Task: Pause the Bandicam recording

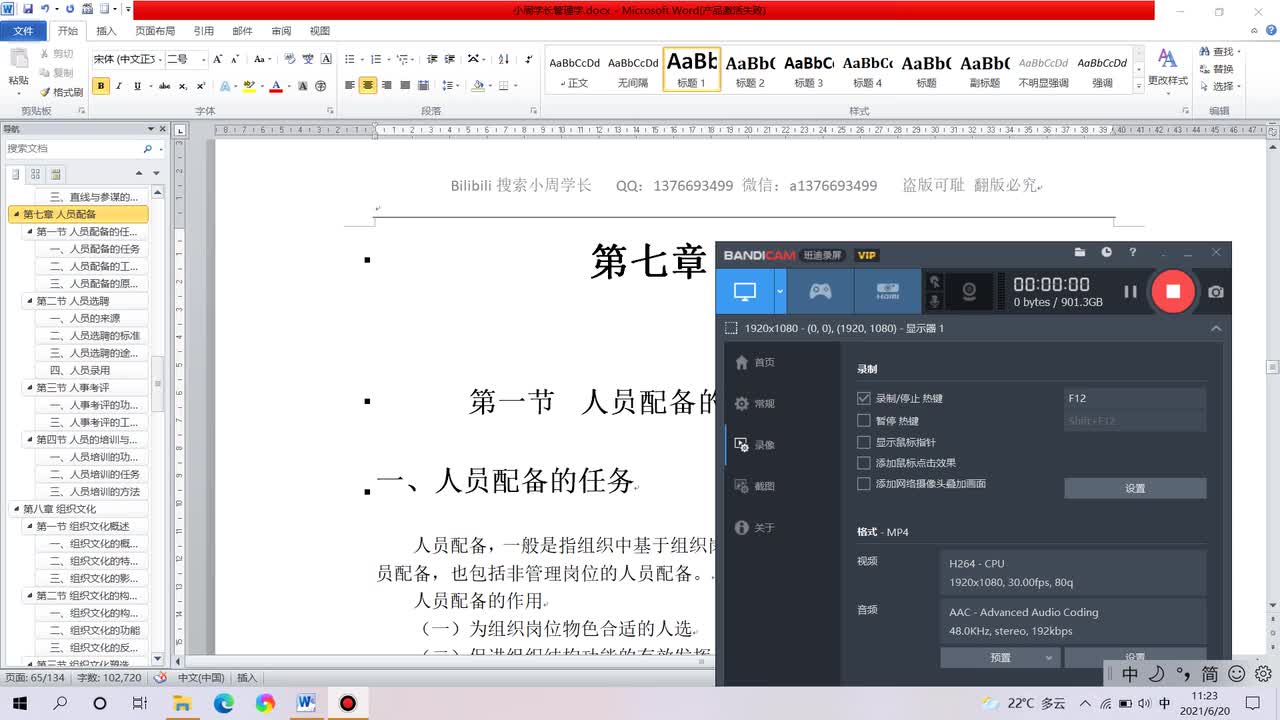Action: [1130, 292]
